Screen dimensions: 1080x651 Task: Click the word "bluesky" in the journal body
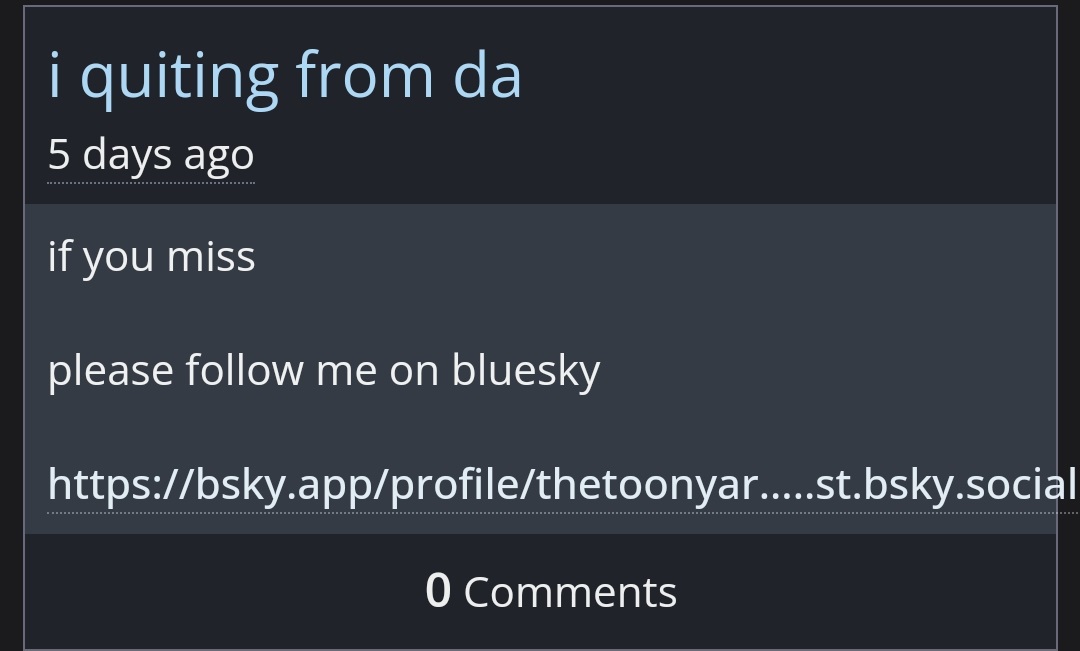[526, 371]
